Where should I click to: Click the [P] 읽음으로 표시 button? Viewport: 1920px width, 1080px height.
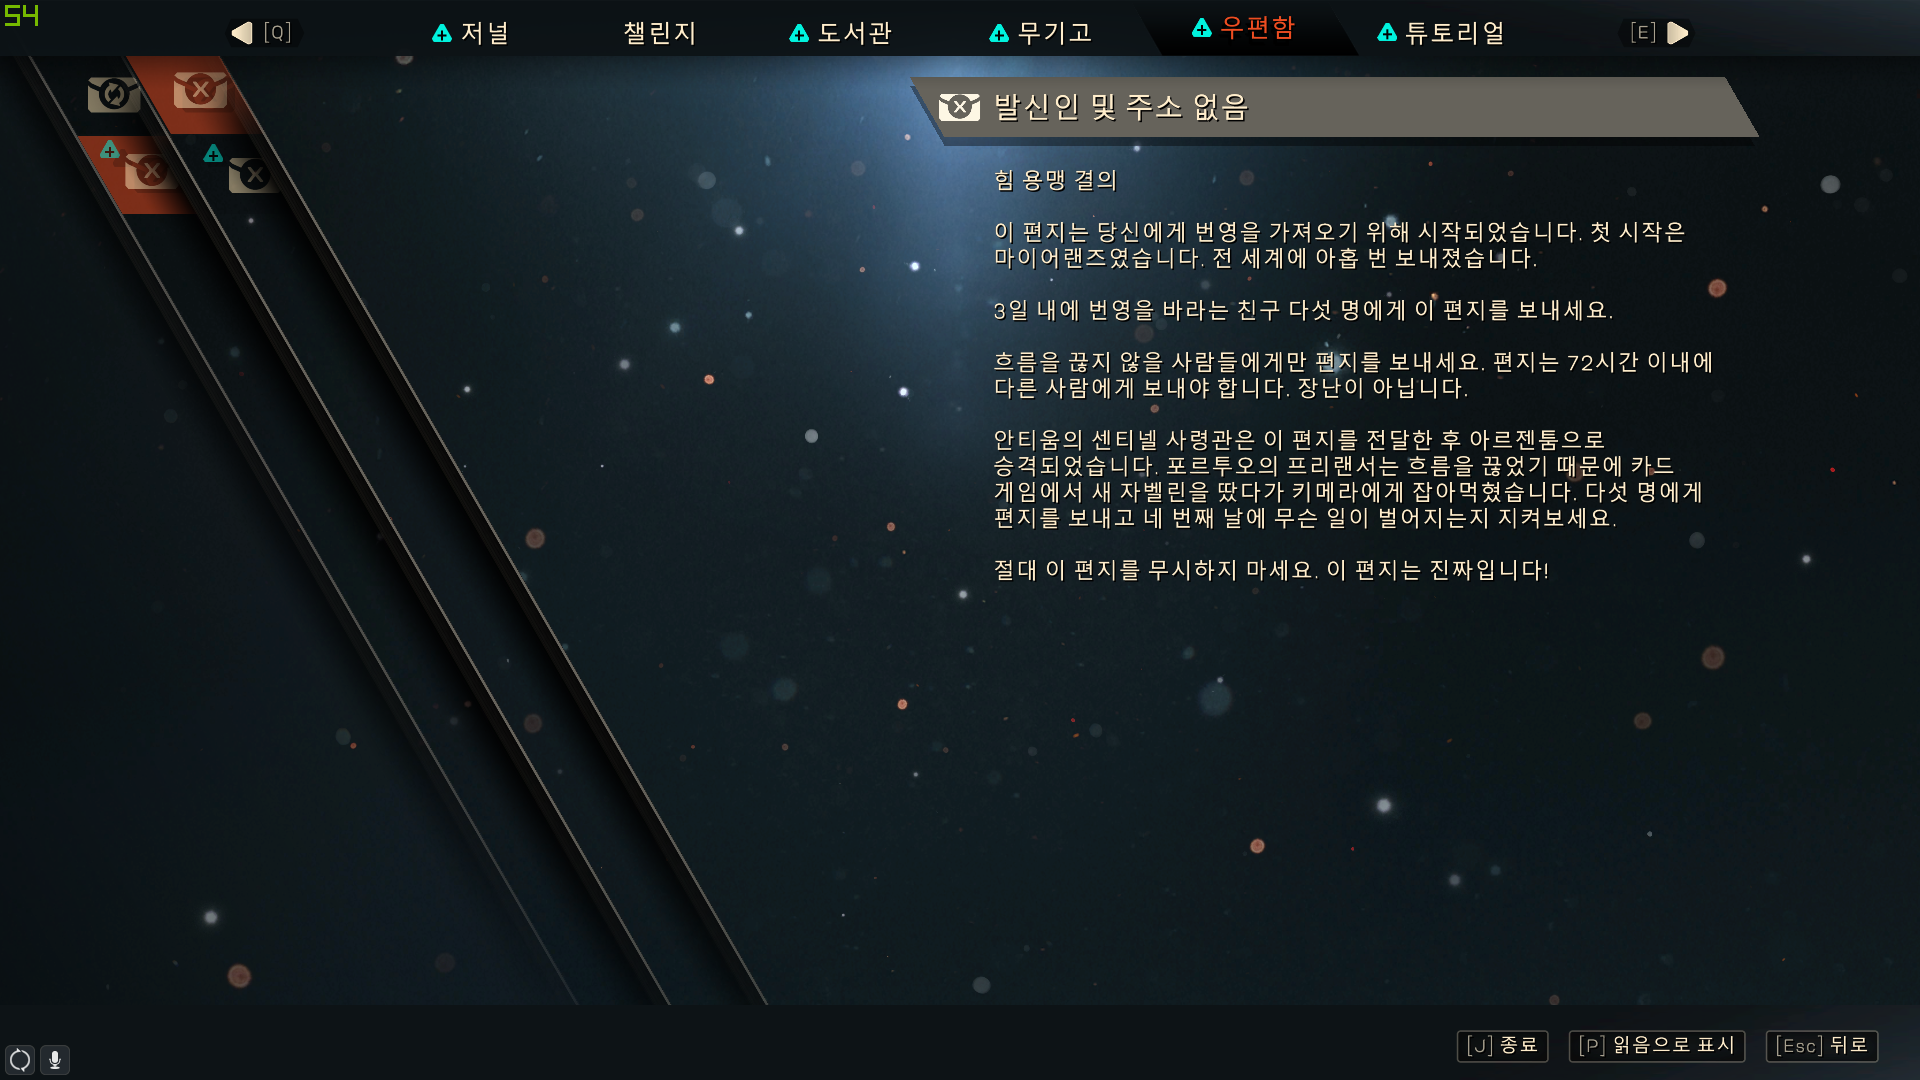click(1657, 1046)
